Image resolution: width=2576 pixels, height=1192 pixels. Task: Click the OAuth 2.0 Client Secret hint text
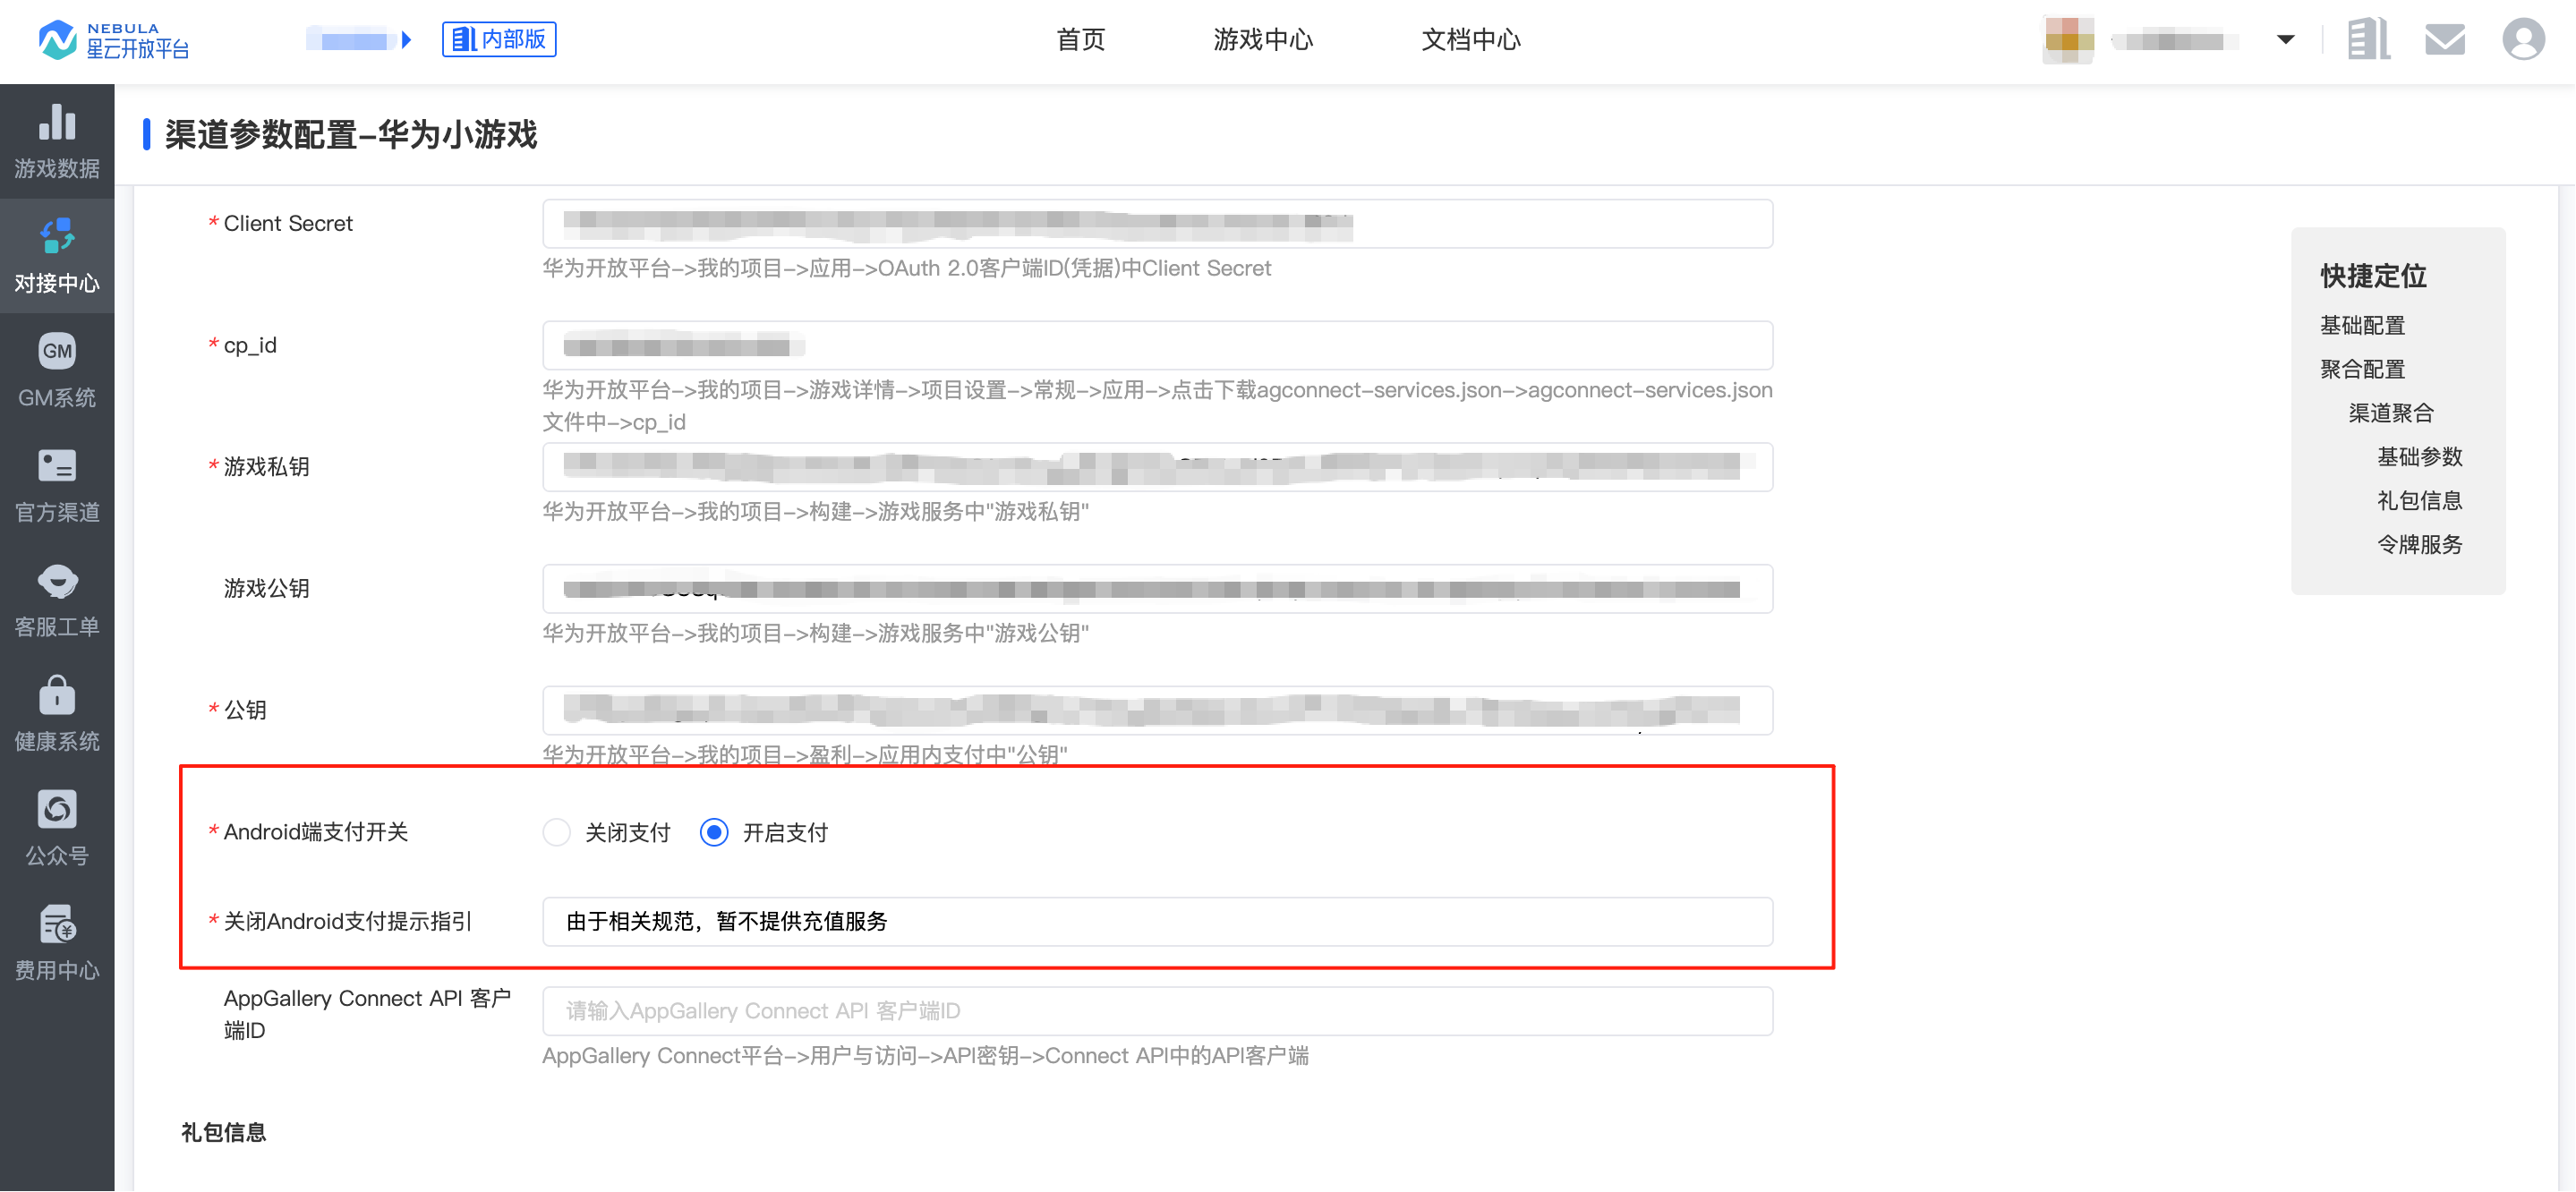coord(906,268)
